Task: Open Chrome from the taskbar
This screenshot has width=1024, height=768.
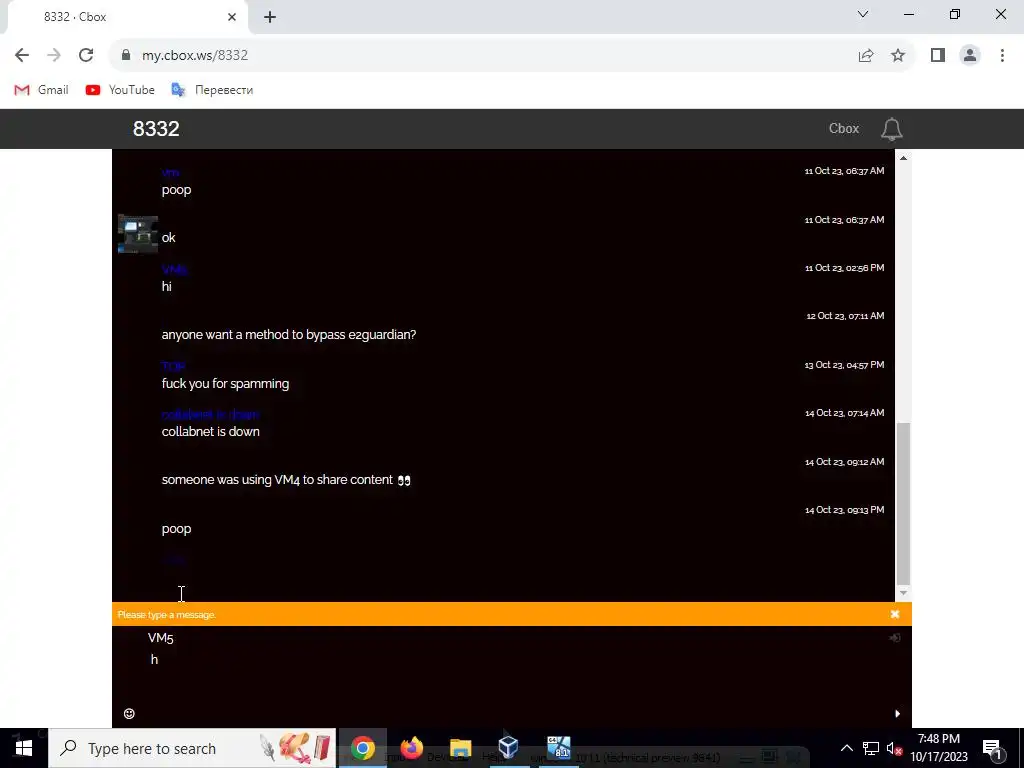Action: point(362,748)
